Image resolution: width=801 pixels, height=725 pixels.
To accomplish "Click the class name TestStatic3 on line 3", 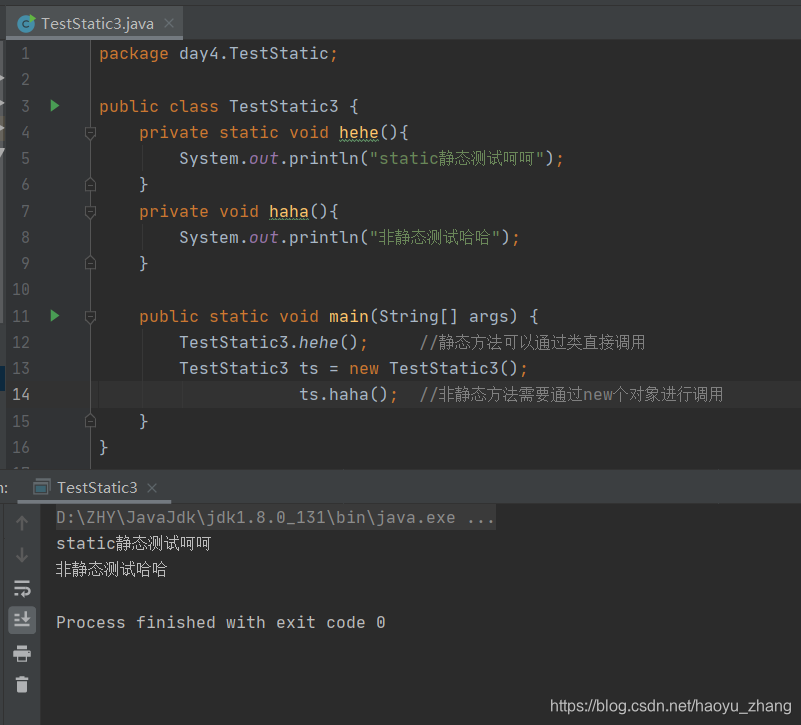I will (284, 106).
